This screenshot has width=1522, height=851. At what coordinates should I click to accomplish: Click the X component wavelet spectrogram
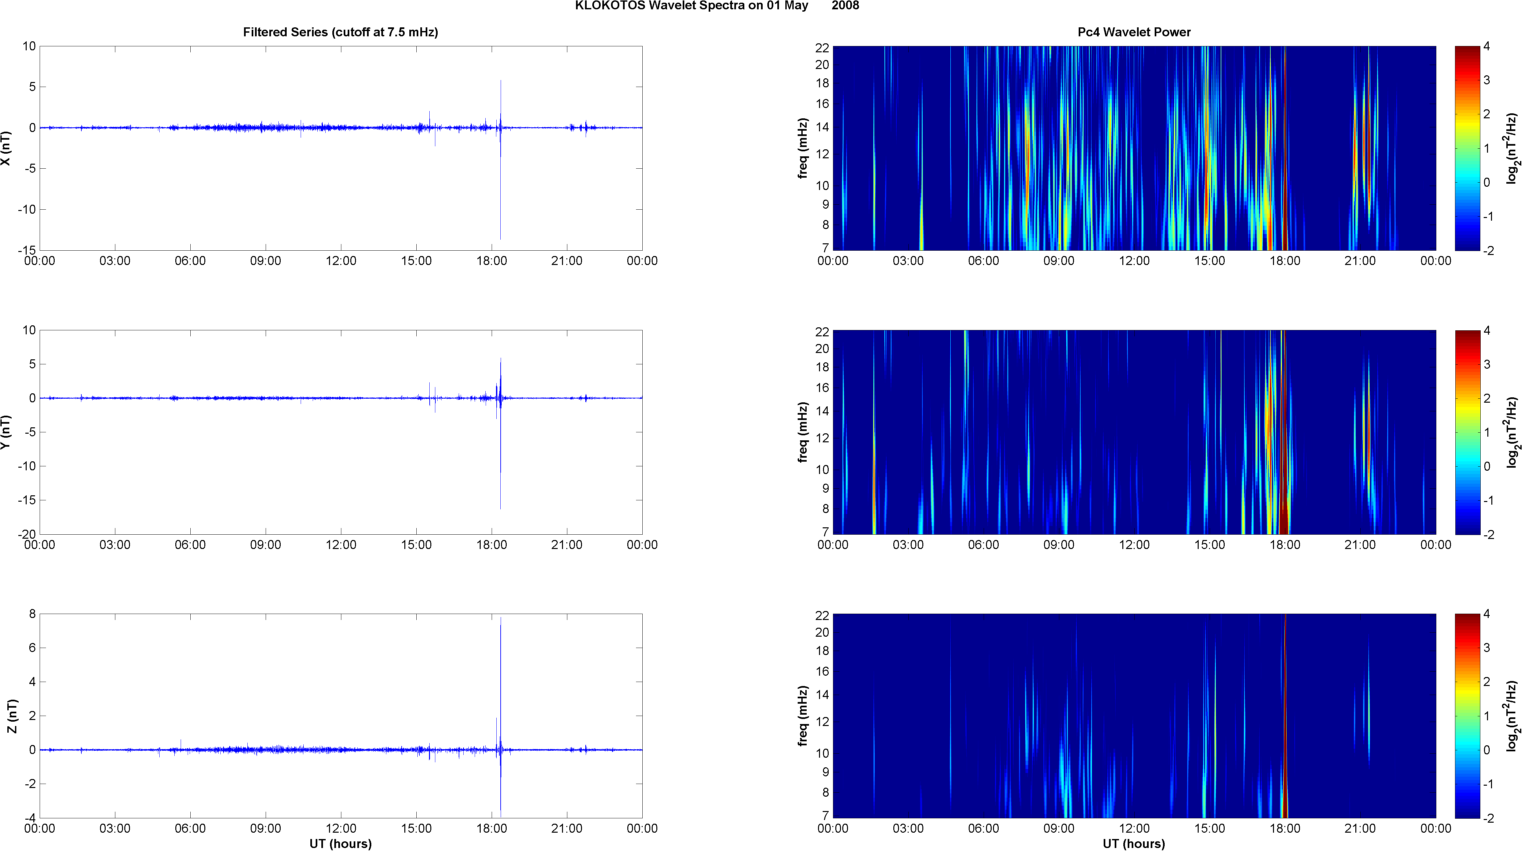[x=1133, y=148]
